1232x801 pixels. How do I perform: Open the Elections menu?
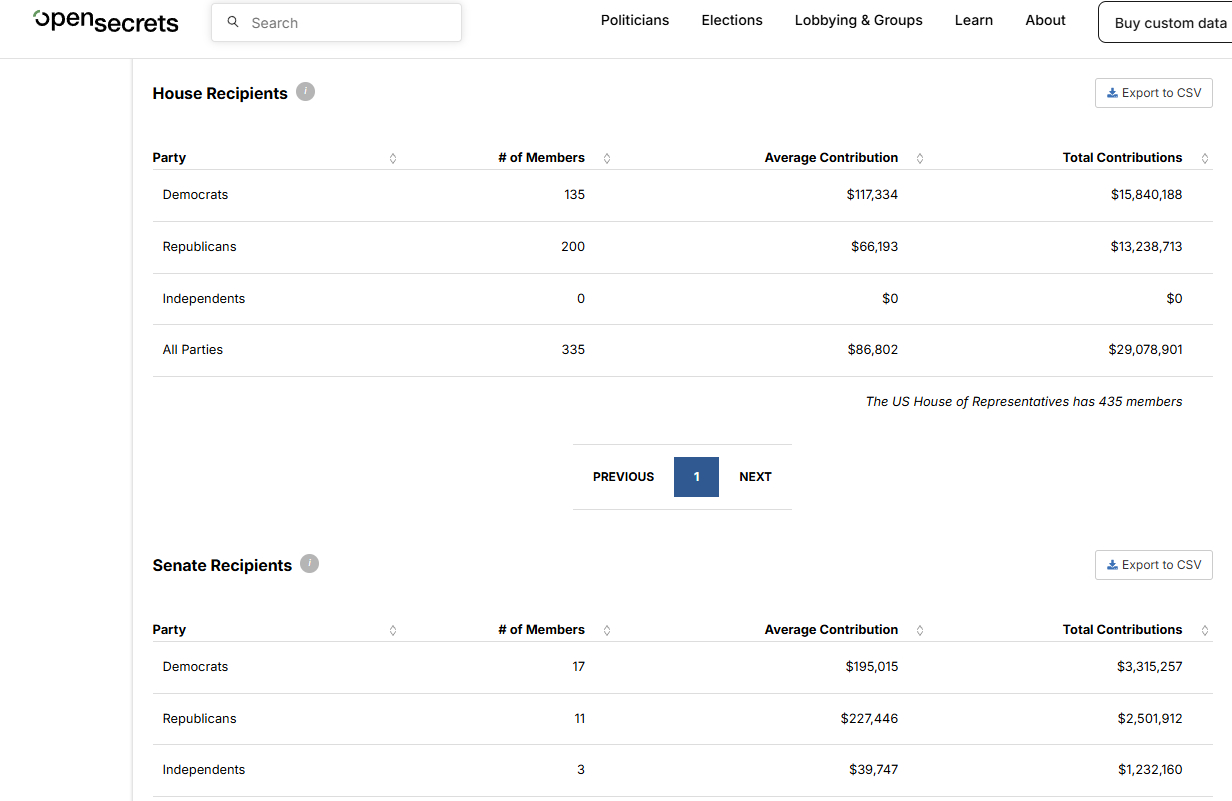click(x=732, y=20)
